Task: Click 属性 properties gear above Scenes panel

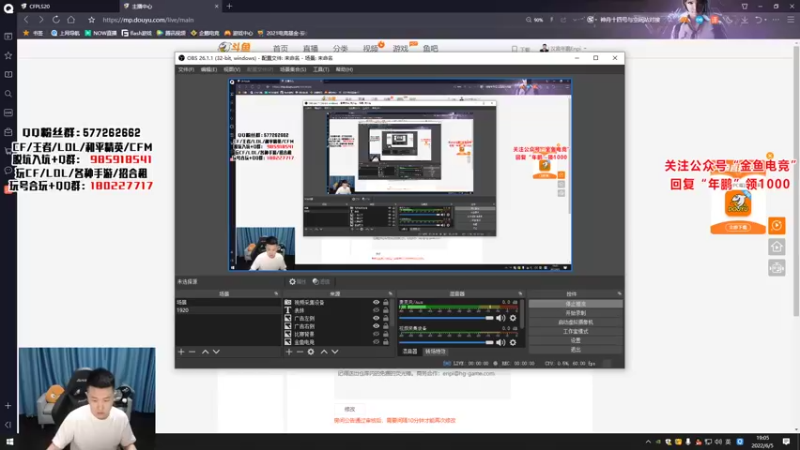Action: [x=297, y=282]
